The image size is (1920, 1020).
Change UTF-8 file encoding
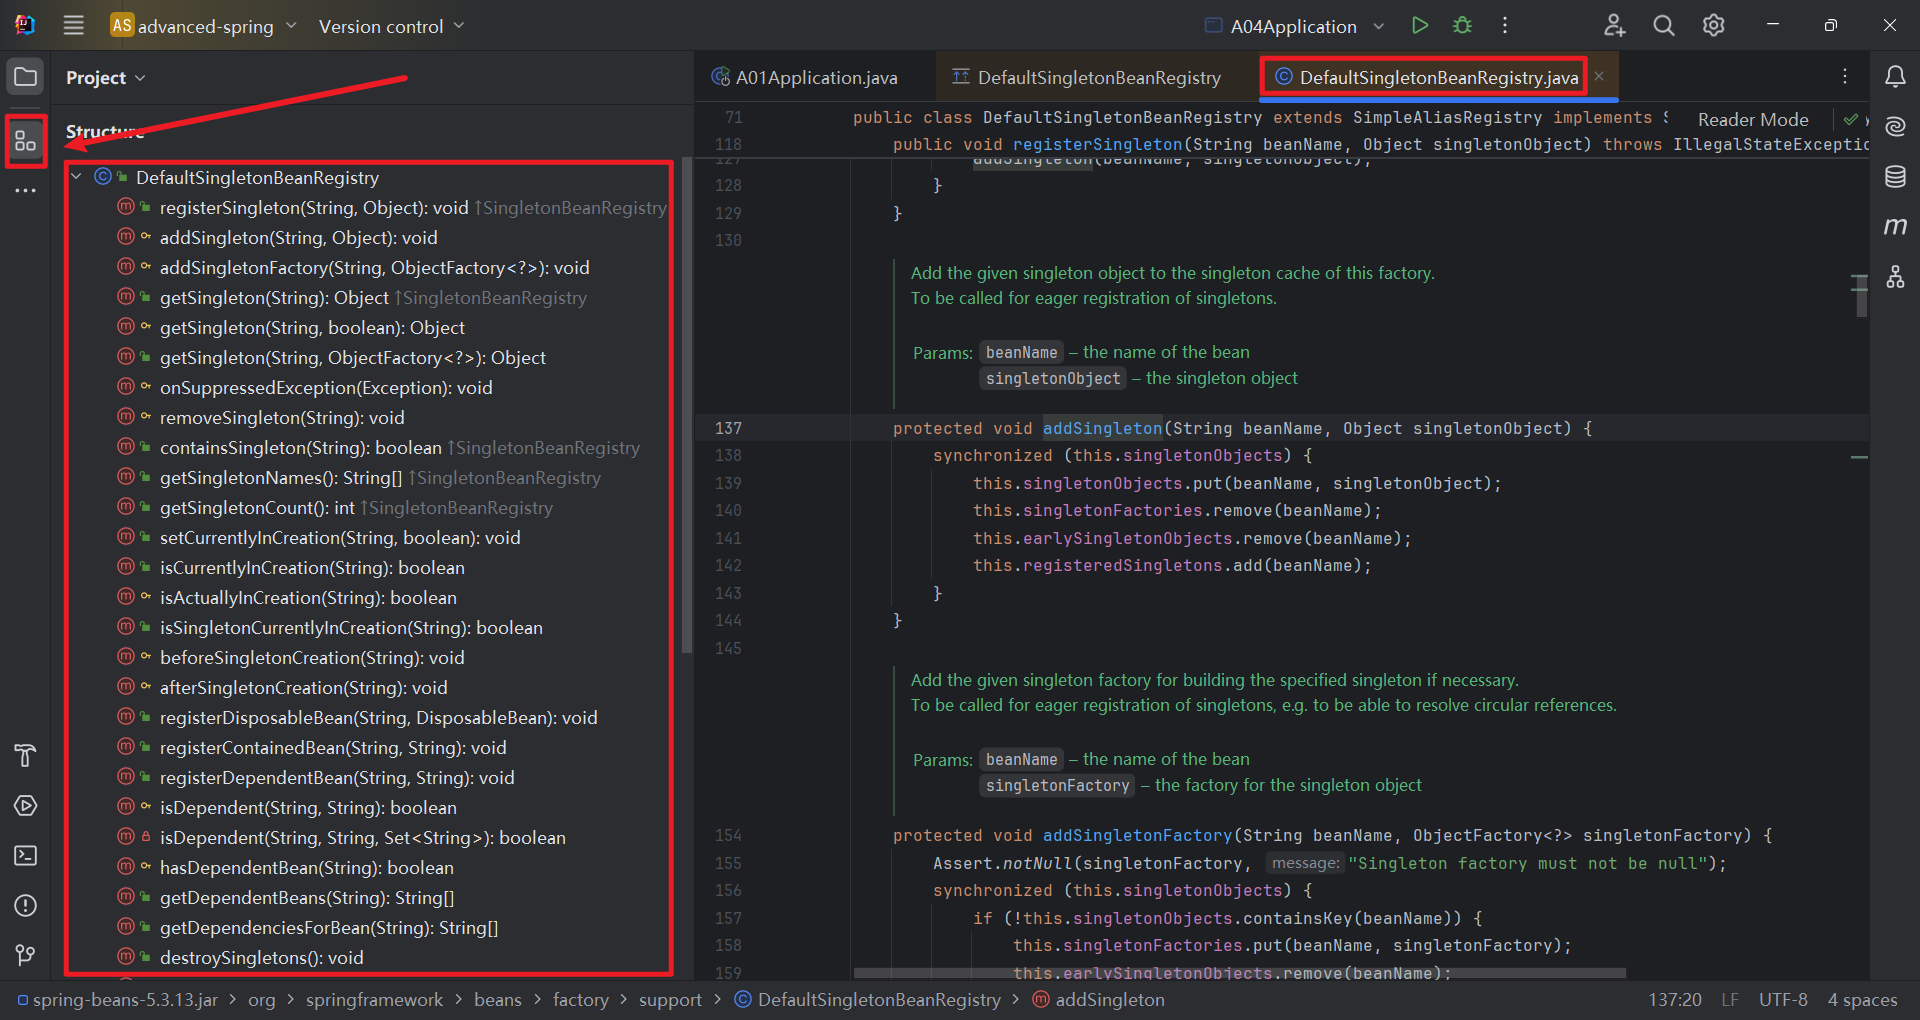tap(1782, 999)
